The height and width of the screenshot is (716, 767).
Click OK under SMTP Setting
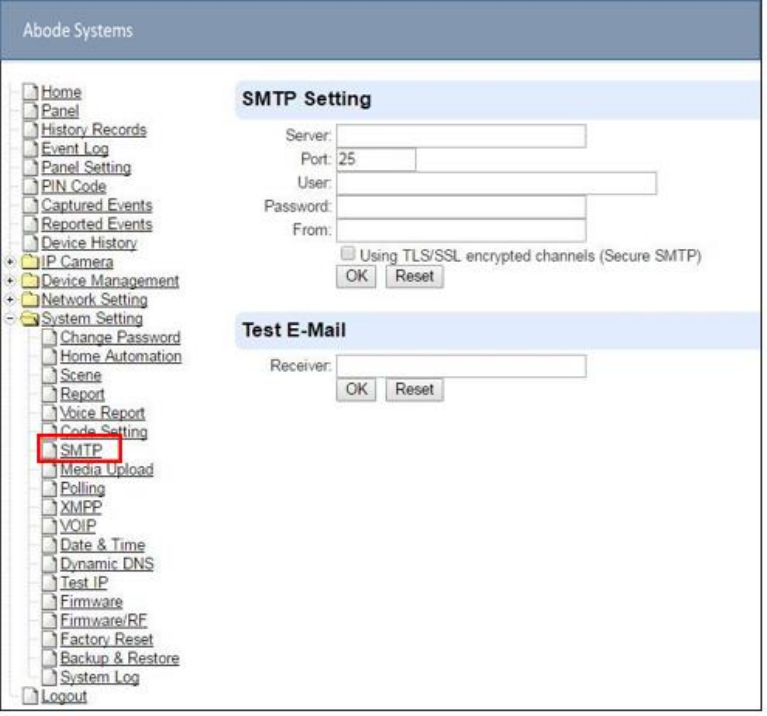coord(357,276)
